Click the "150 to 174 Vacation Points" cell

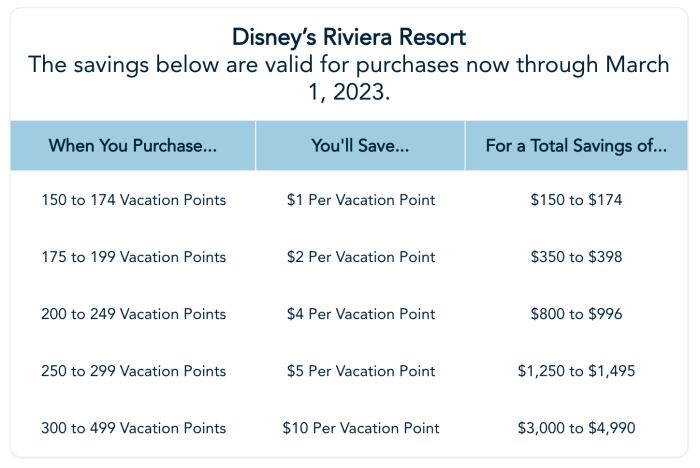click(x=133, y=200)
